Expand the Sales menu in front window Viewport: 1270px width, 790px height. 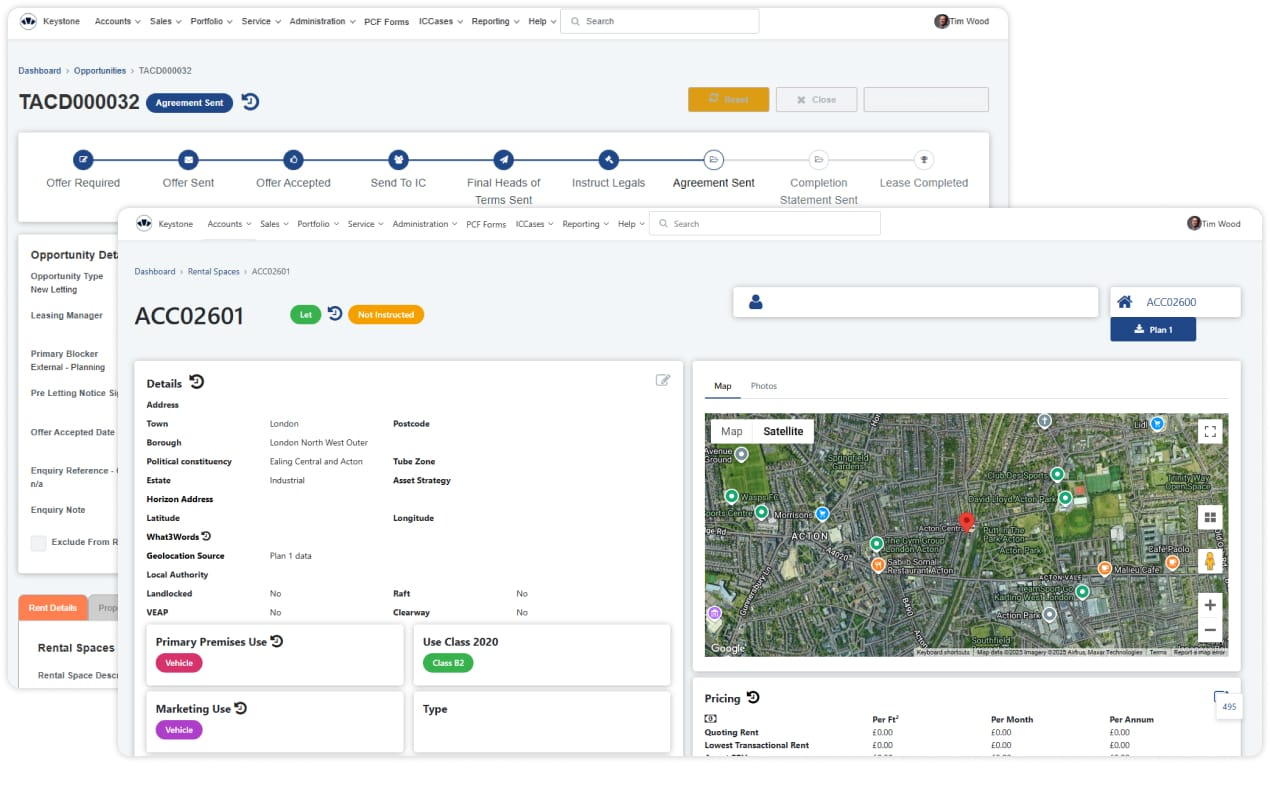point(274,224)
